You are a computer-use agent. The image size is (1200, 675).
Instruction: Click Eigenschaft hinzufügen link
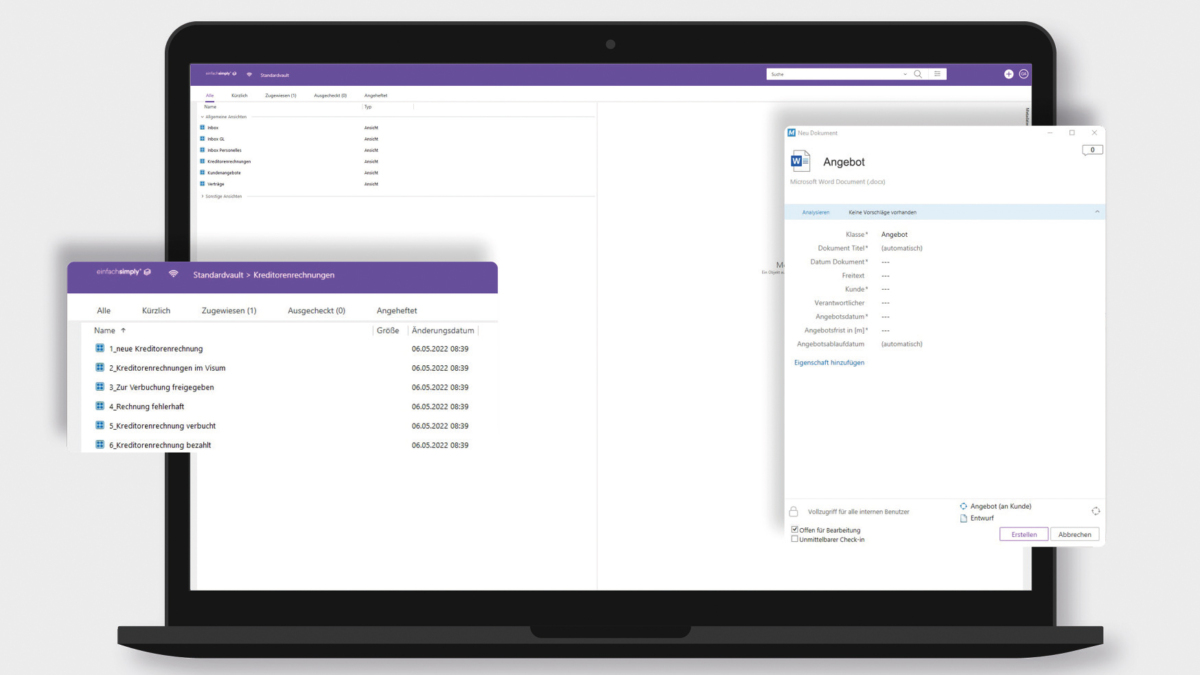(829, 362)
